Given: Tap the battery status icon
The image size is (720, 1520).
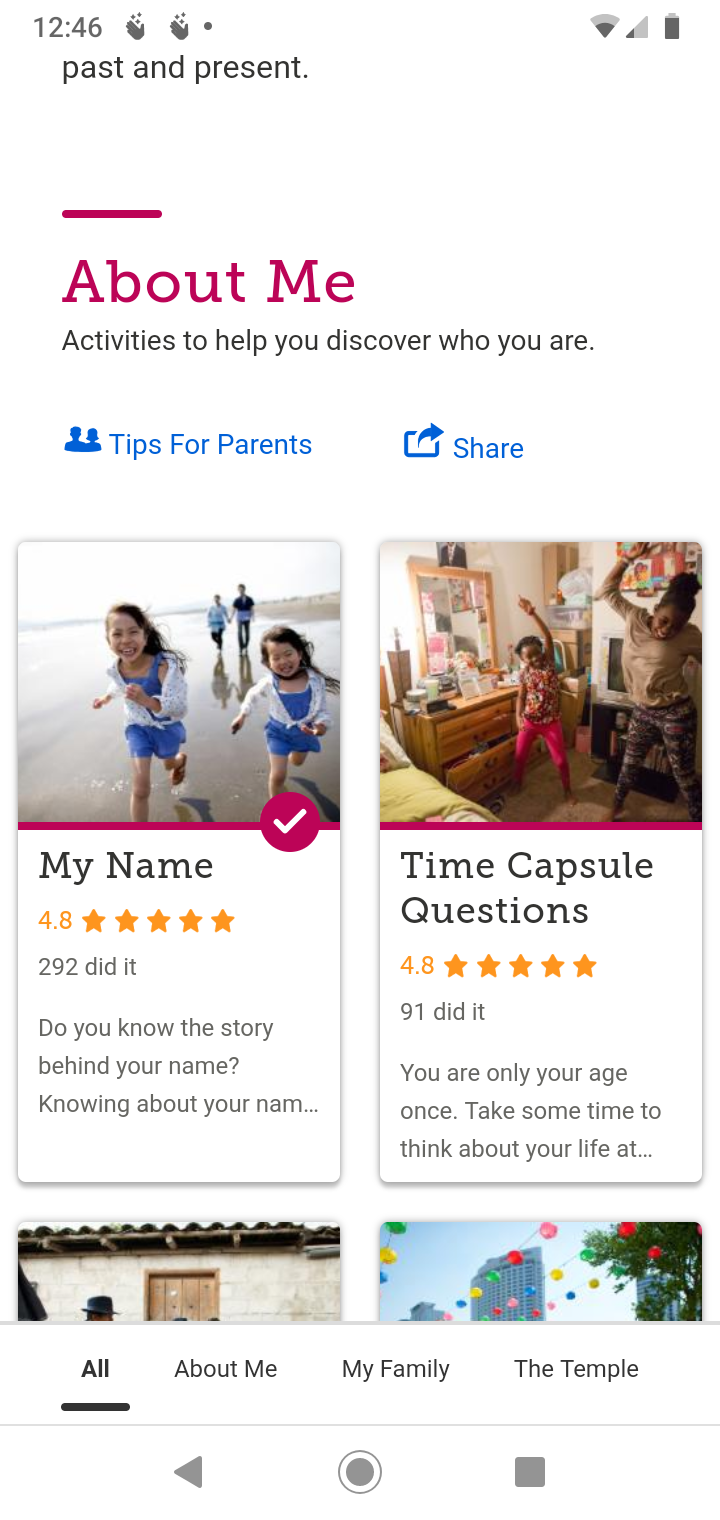Looking at the screenshot, I should click(672, 27).
